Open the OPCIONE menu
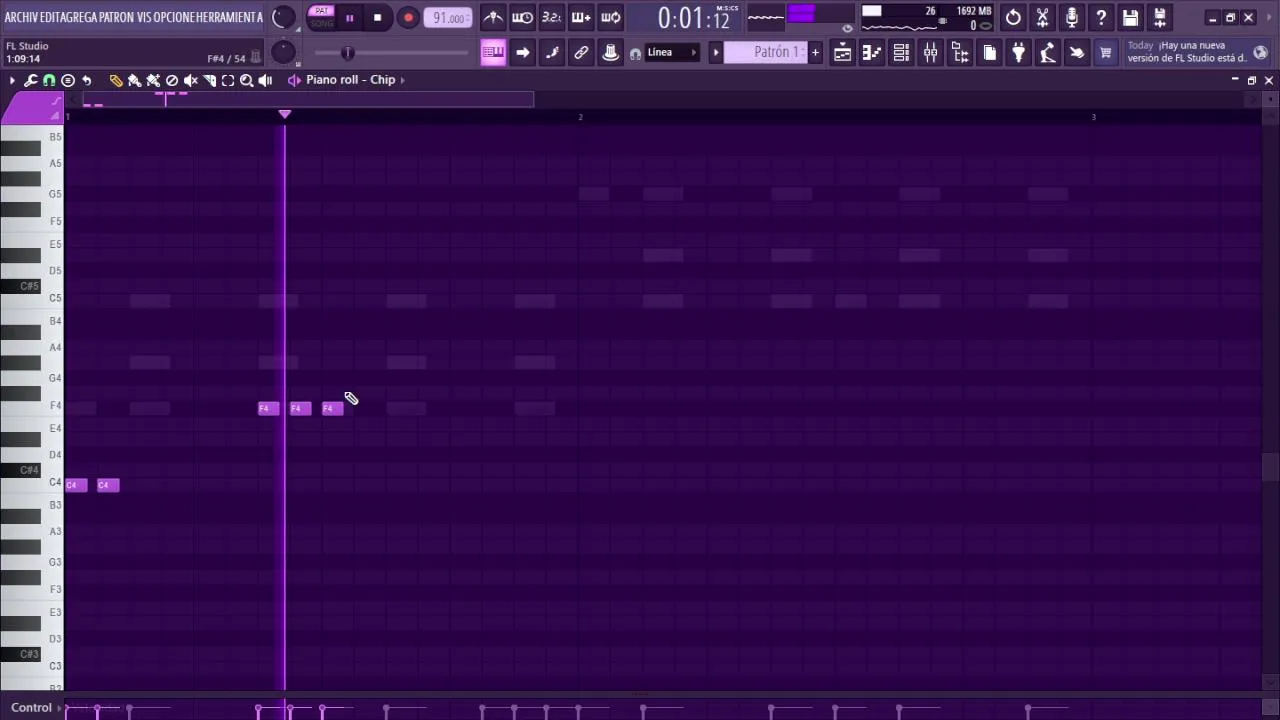The width and height of the screenshot is (1280, 720). click(174, 17)
